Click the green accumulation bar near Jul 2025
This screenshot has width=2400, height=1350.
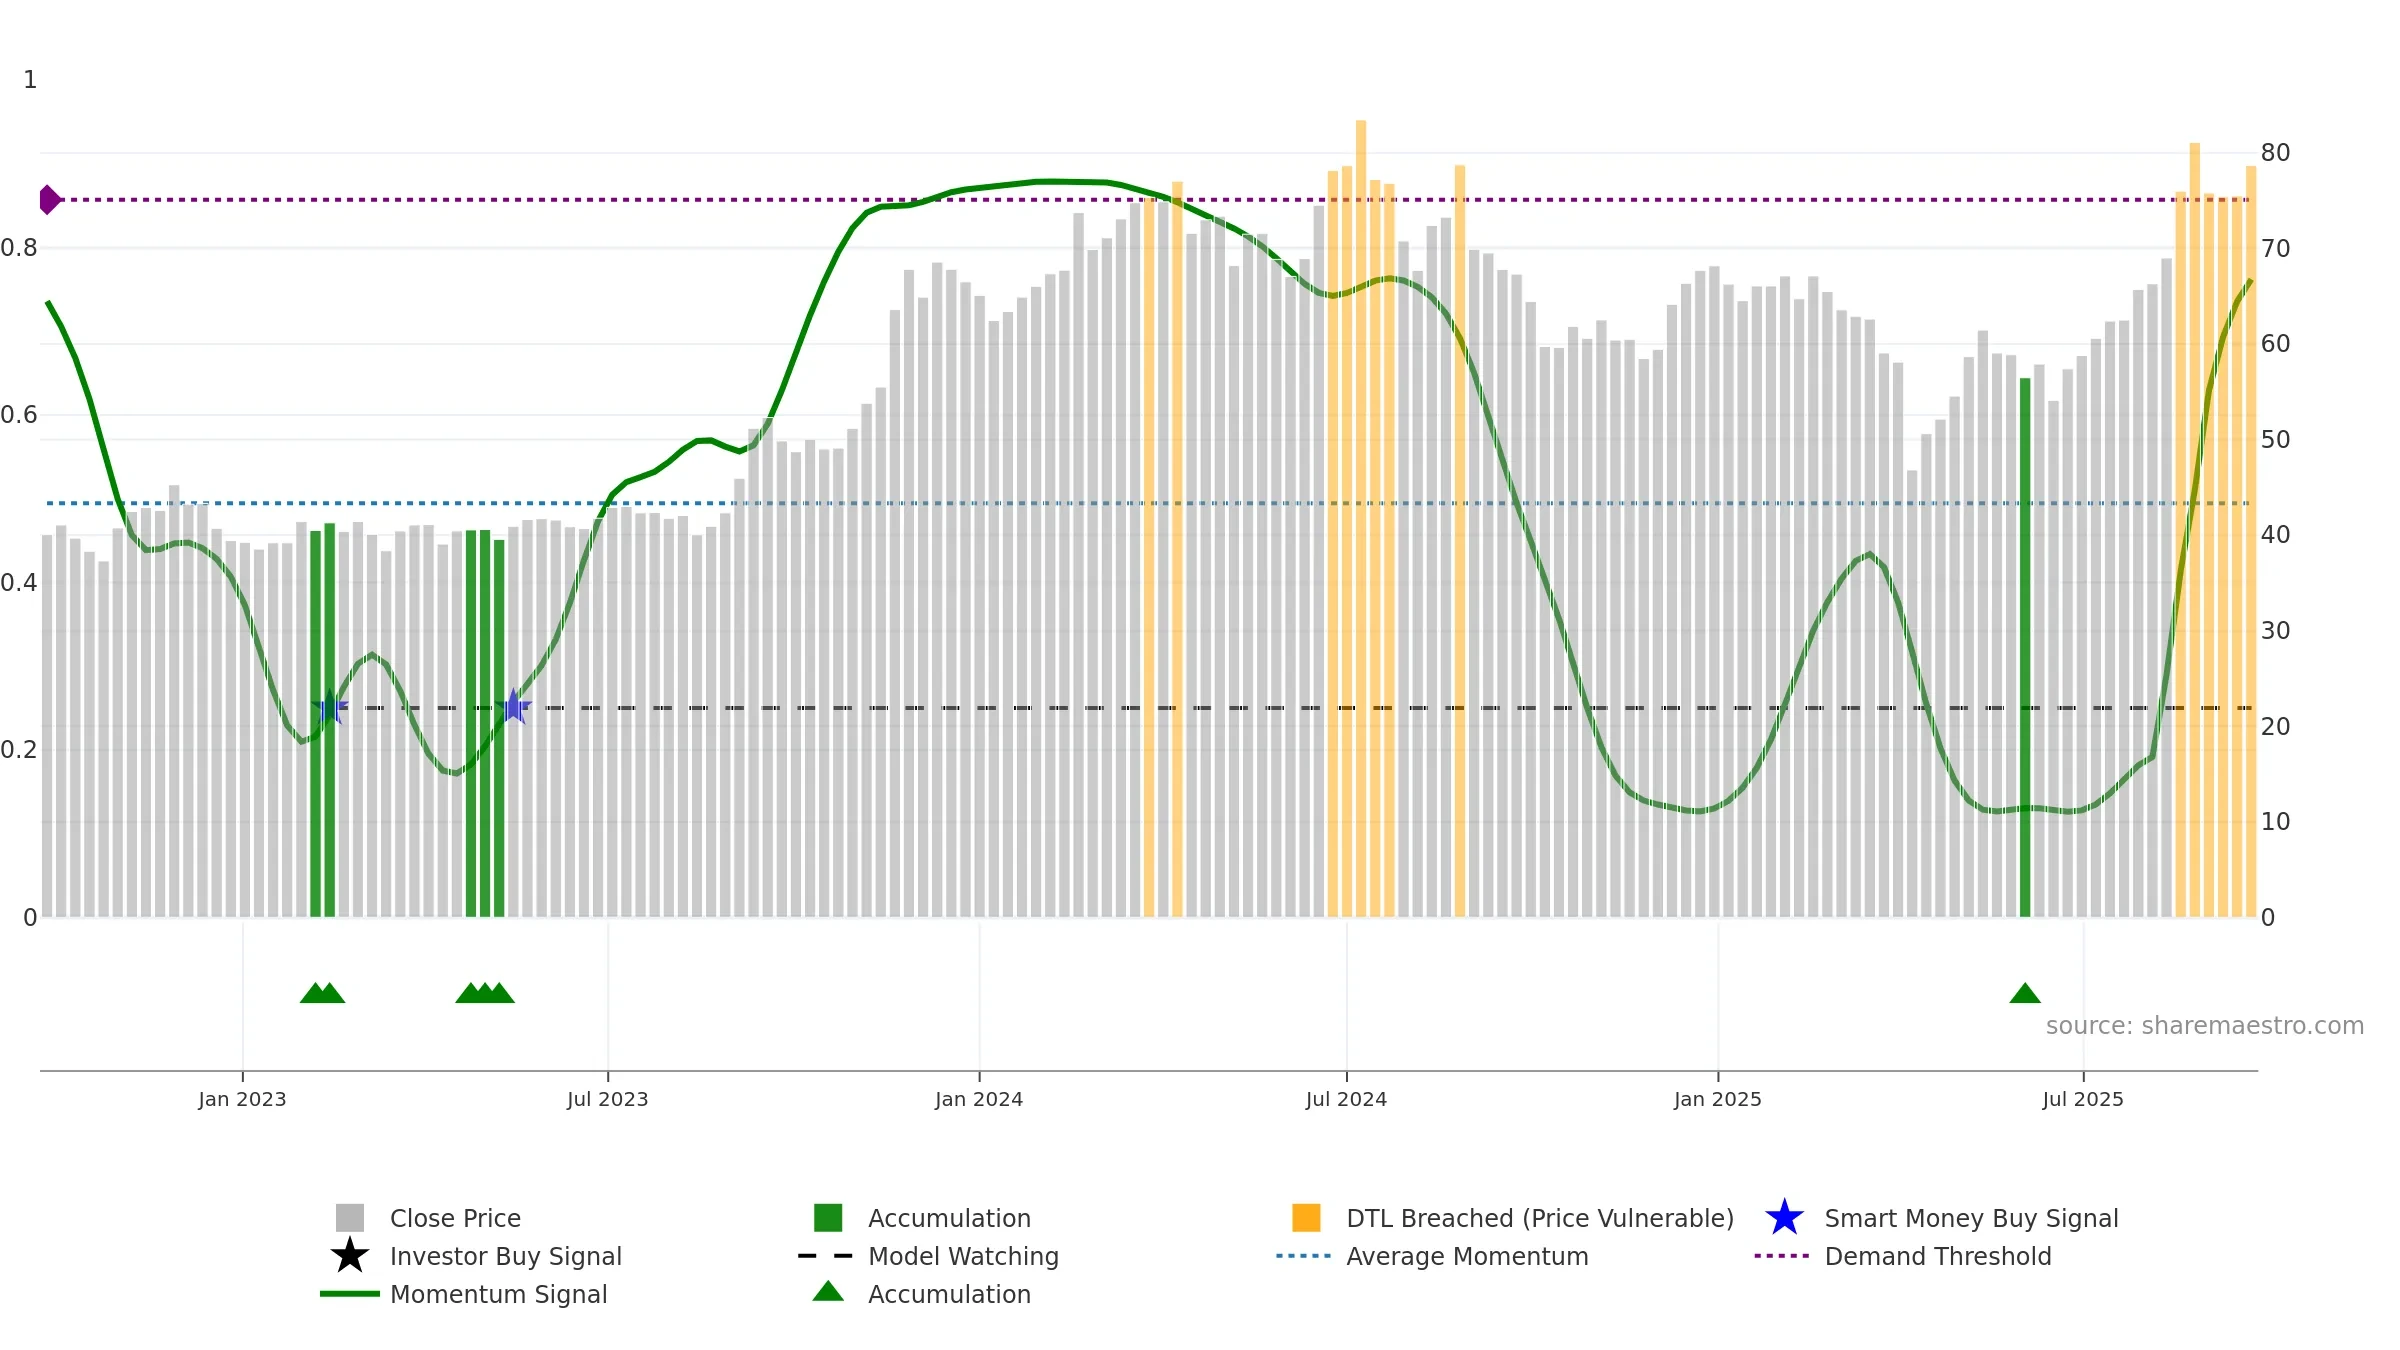point(2025,647)
